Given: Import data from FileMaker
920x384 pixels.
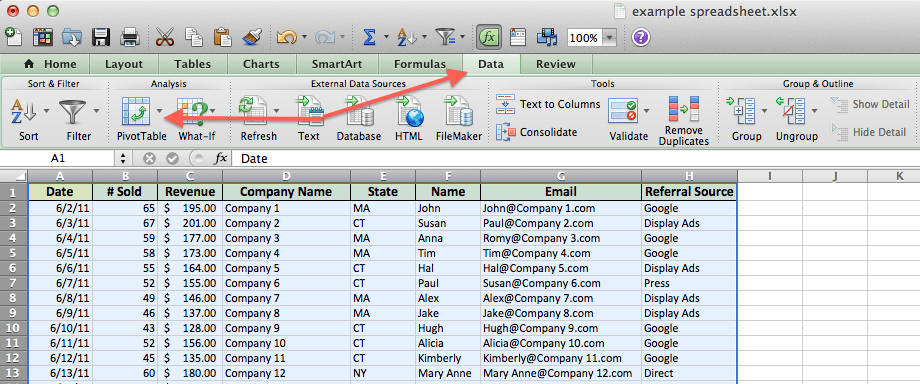Looking at the screenshot, I should click(x=458, y=112).
